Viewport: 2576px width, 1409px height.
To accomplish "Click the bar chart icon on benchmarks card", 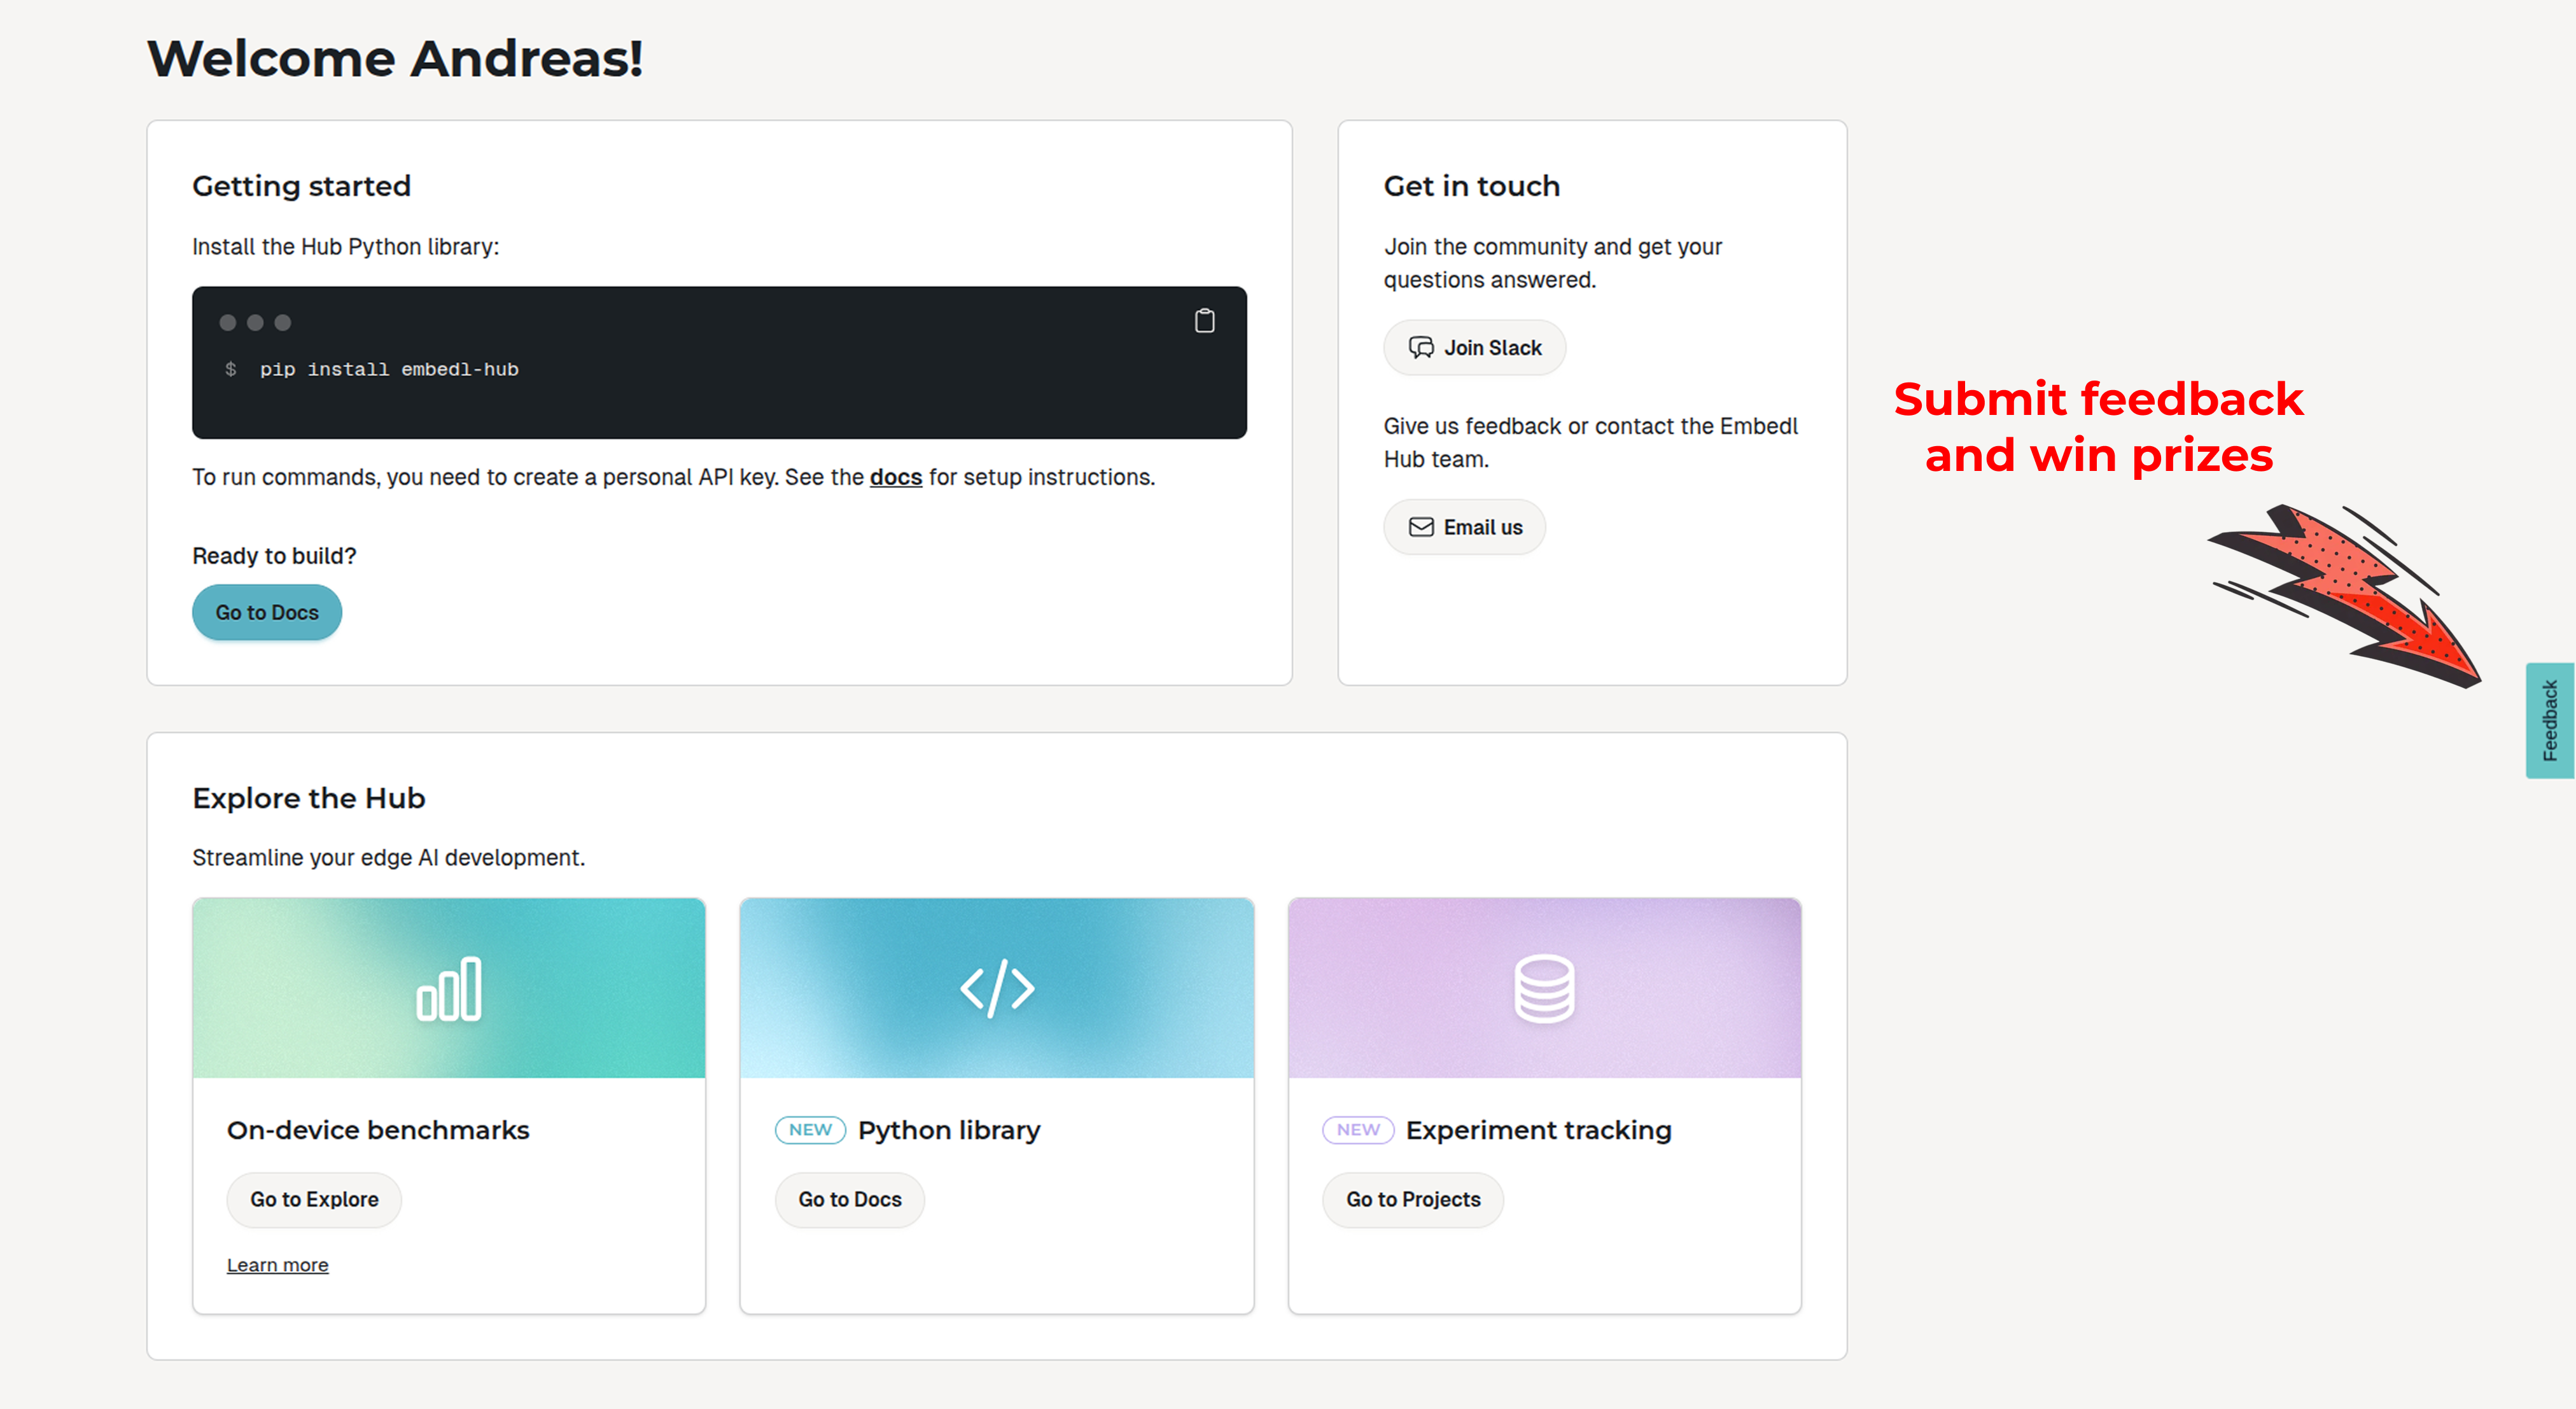I will pyautogui.click(x=448, y=989).
